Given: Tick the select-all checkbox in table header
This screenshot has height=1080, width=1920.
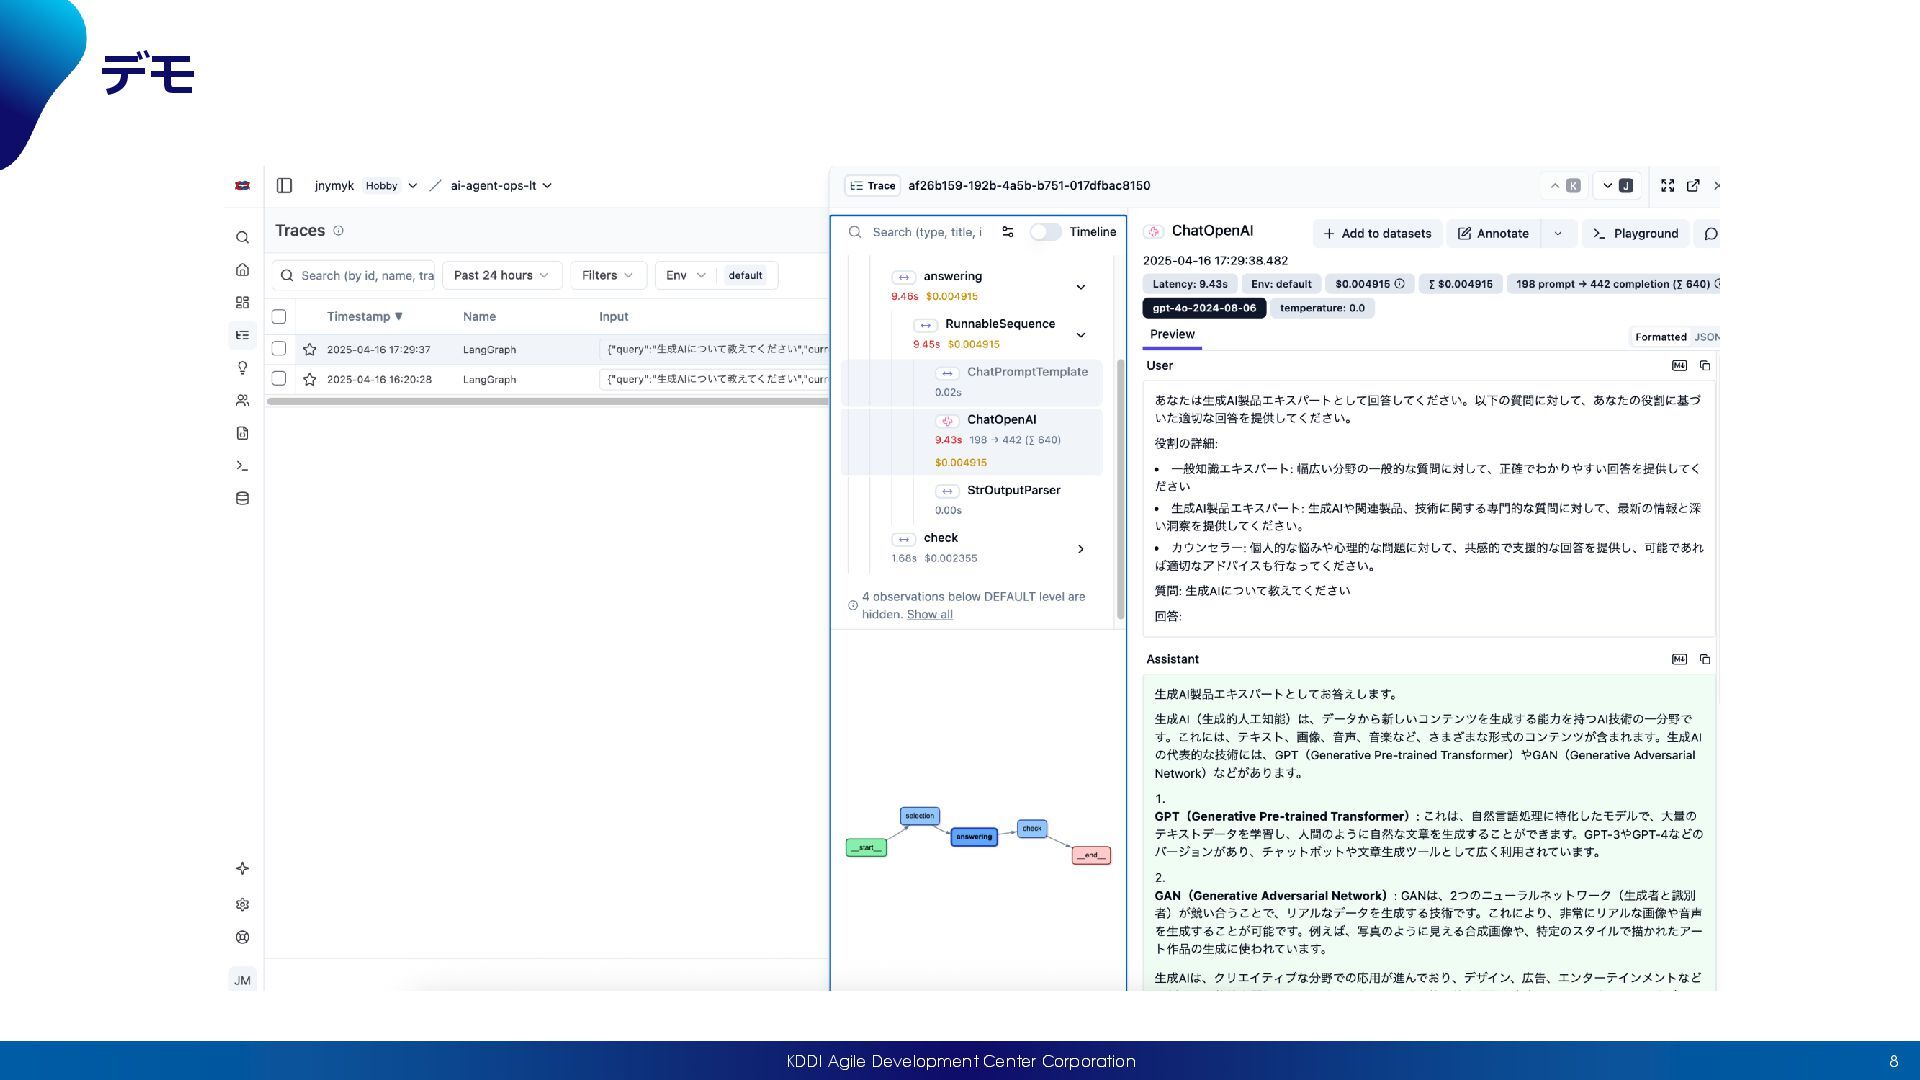Looking at the screenshot, I should (x=279, y=317).
